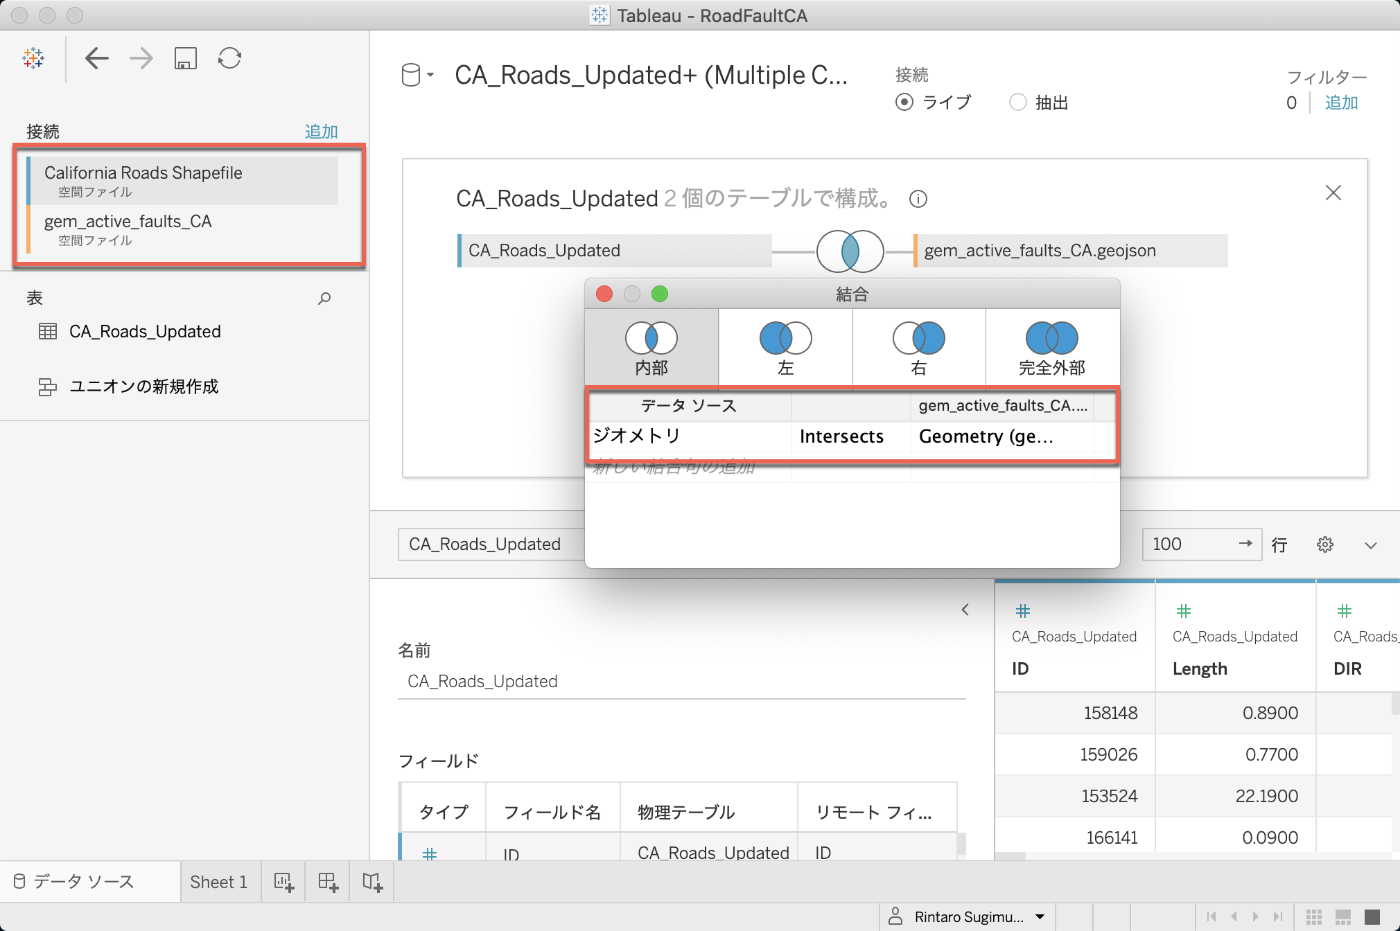Click new story icon
Image resolution: width=1400 pixels, height=931 pixels.
372,882
